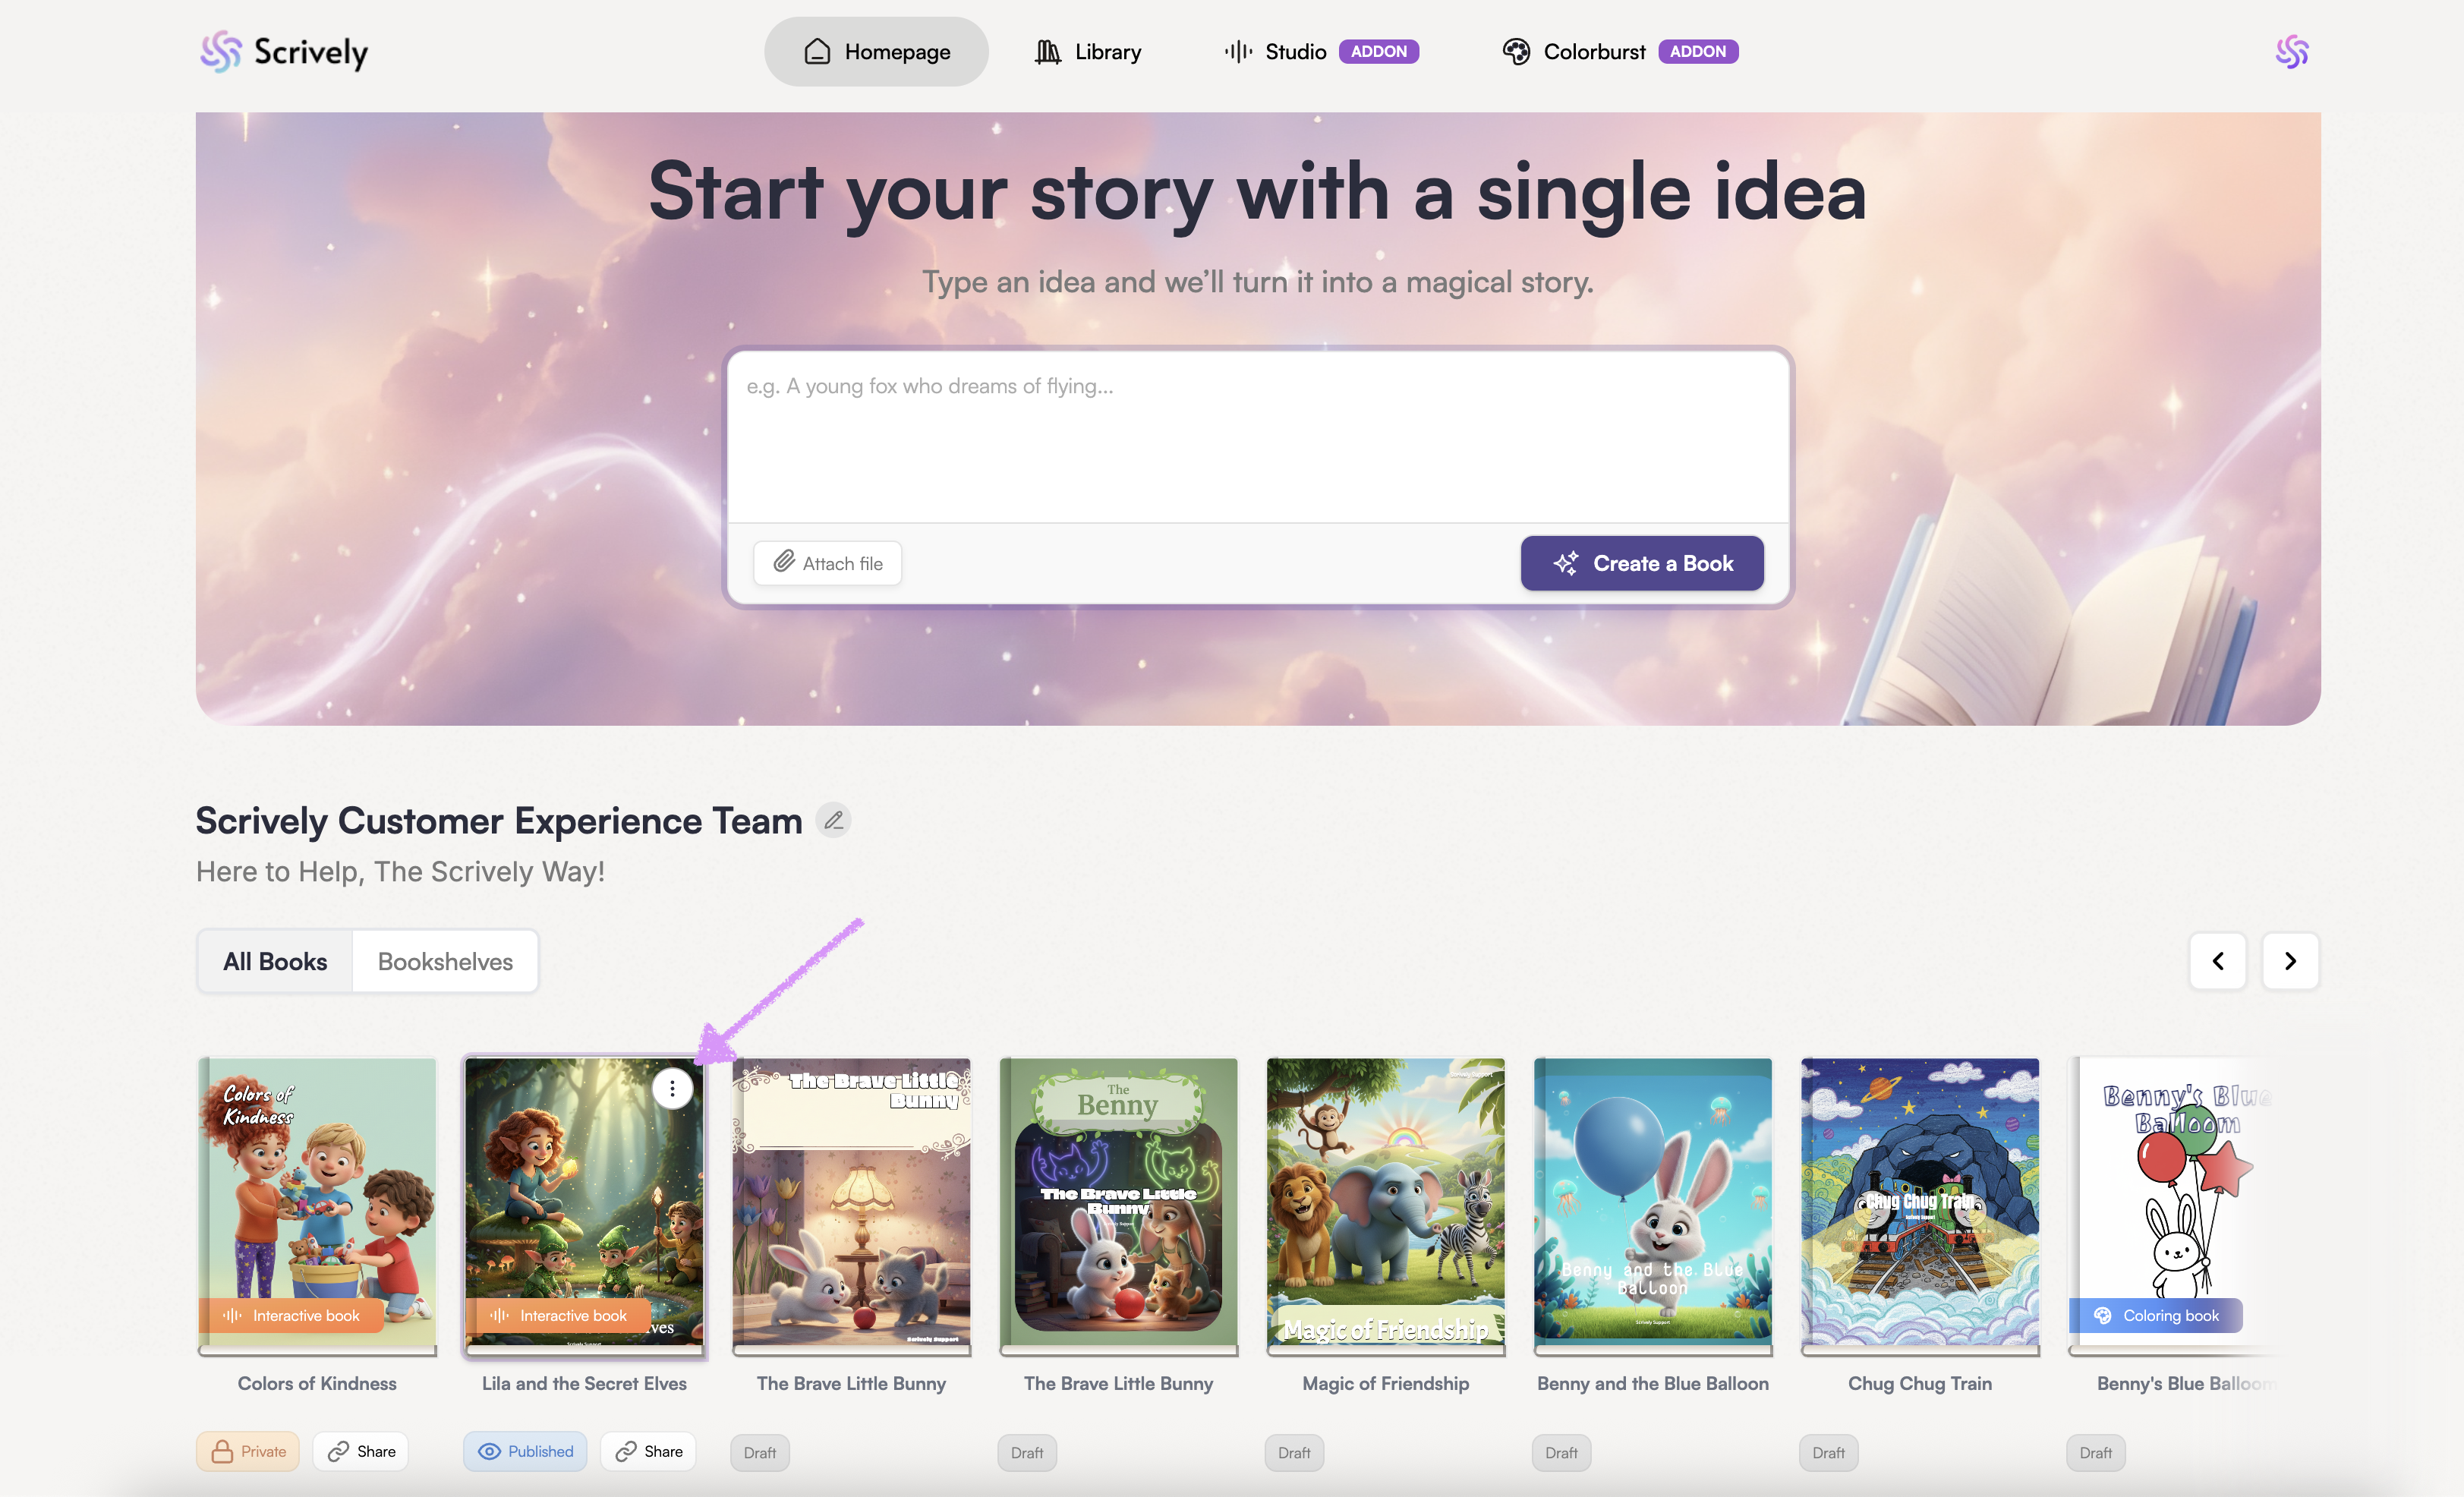Open the profile avatar icon top right
This screenshot has width=2464, height=1497.
click(x=2291, y=51)
